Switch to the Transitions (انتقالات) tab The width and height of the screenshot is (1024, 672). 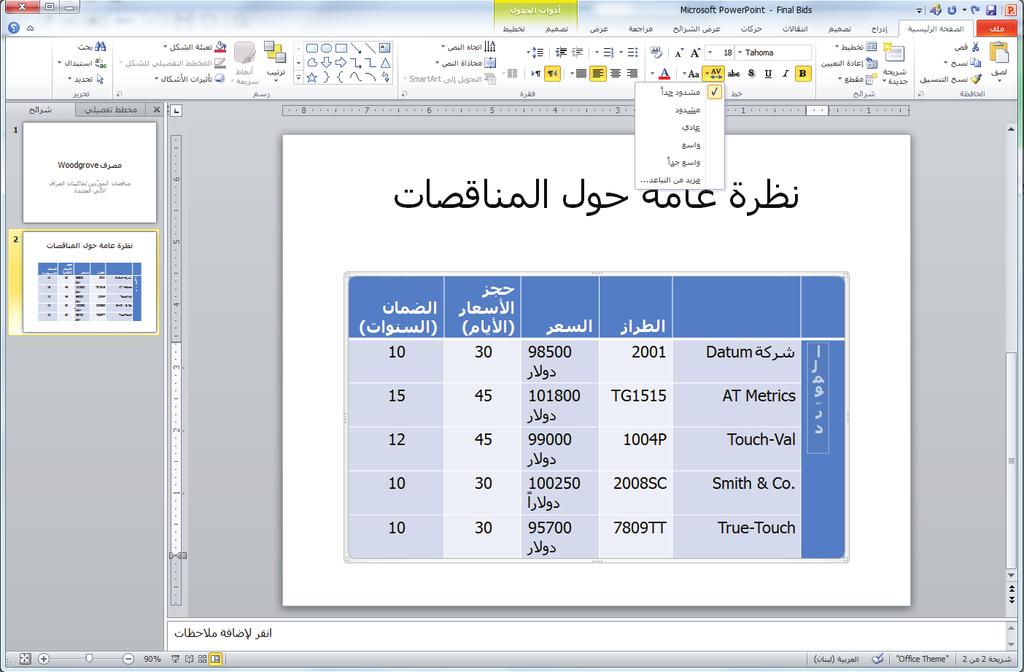(795, 29)
